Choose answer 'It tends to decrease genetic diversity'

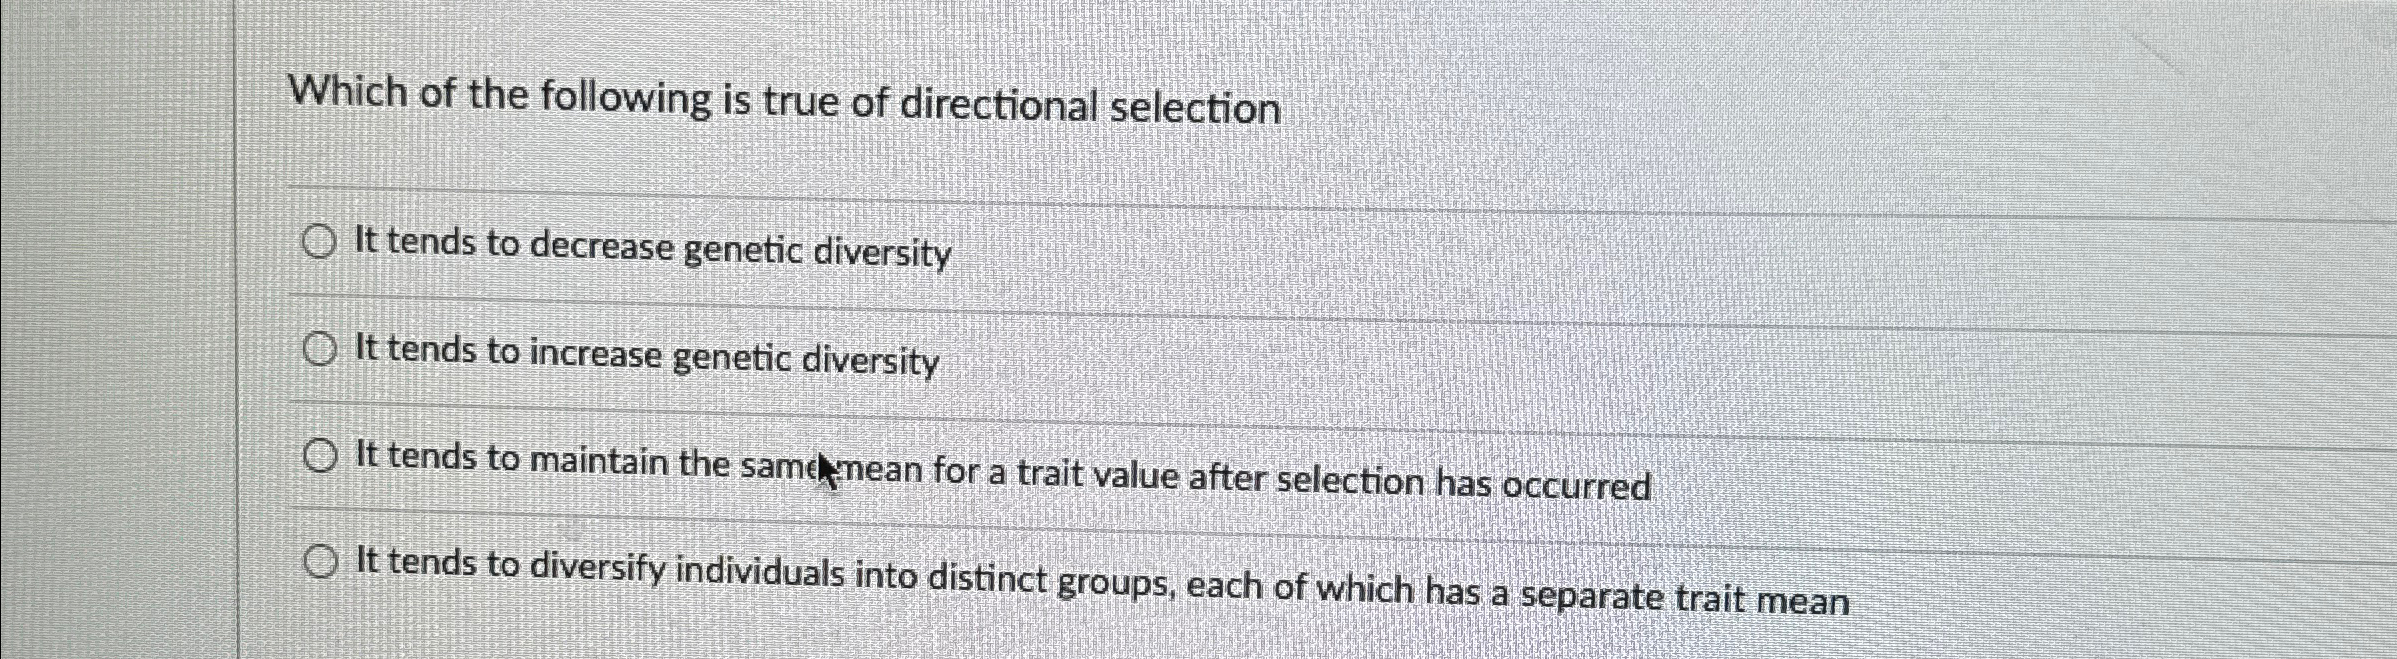click(x=651, y=248)
